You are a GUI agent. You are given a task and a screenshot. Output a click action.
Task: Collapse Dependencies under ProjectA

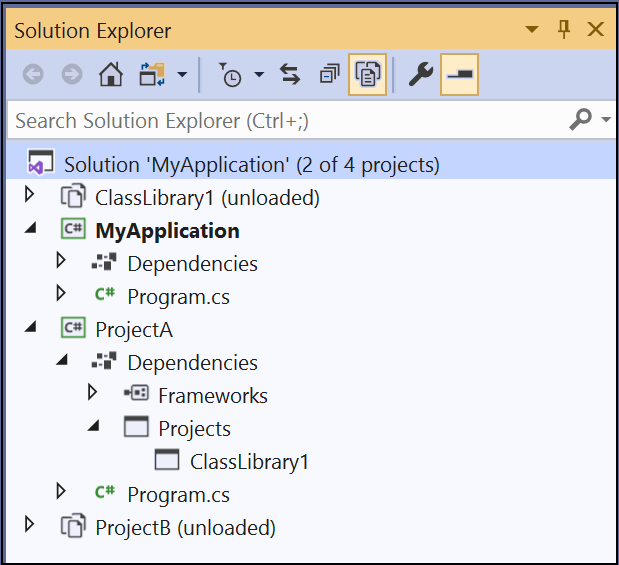62,360
